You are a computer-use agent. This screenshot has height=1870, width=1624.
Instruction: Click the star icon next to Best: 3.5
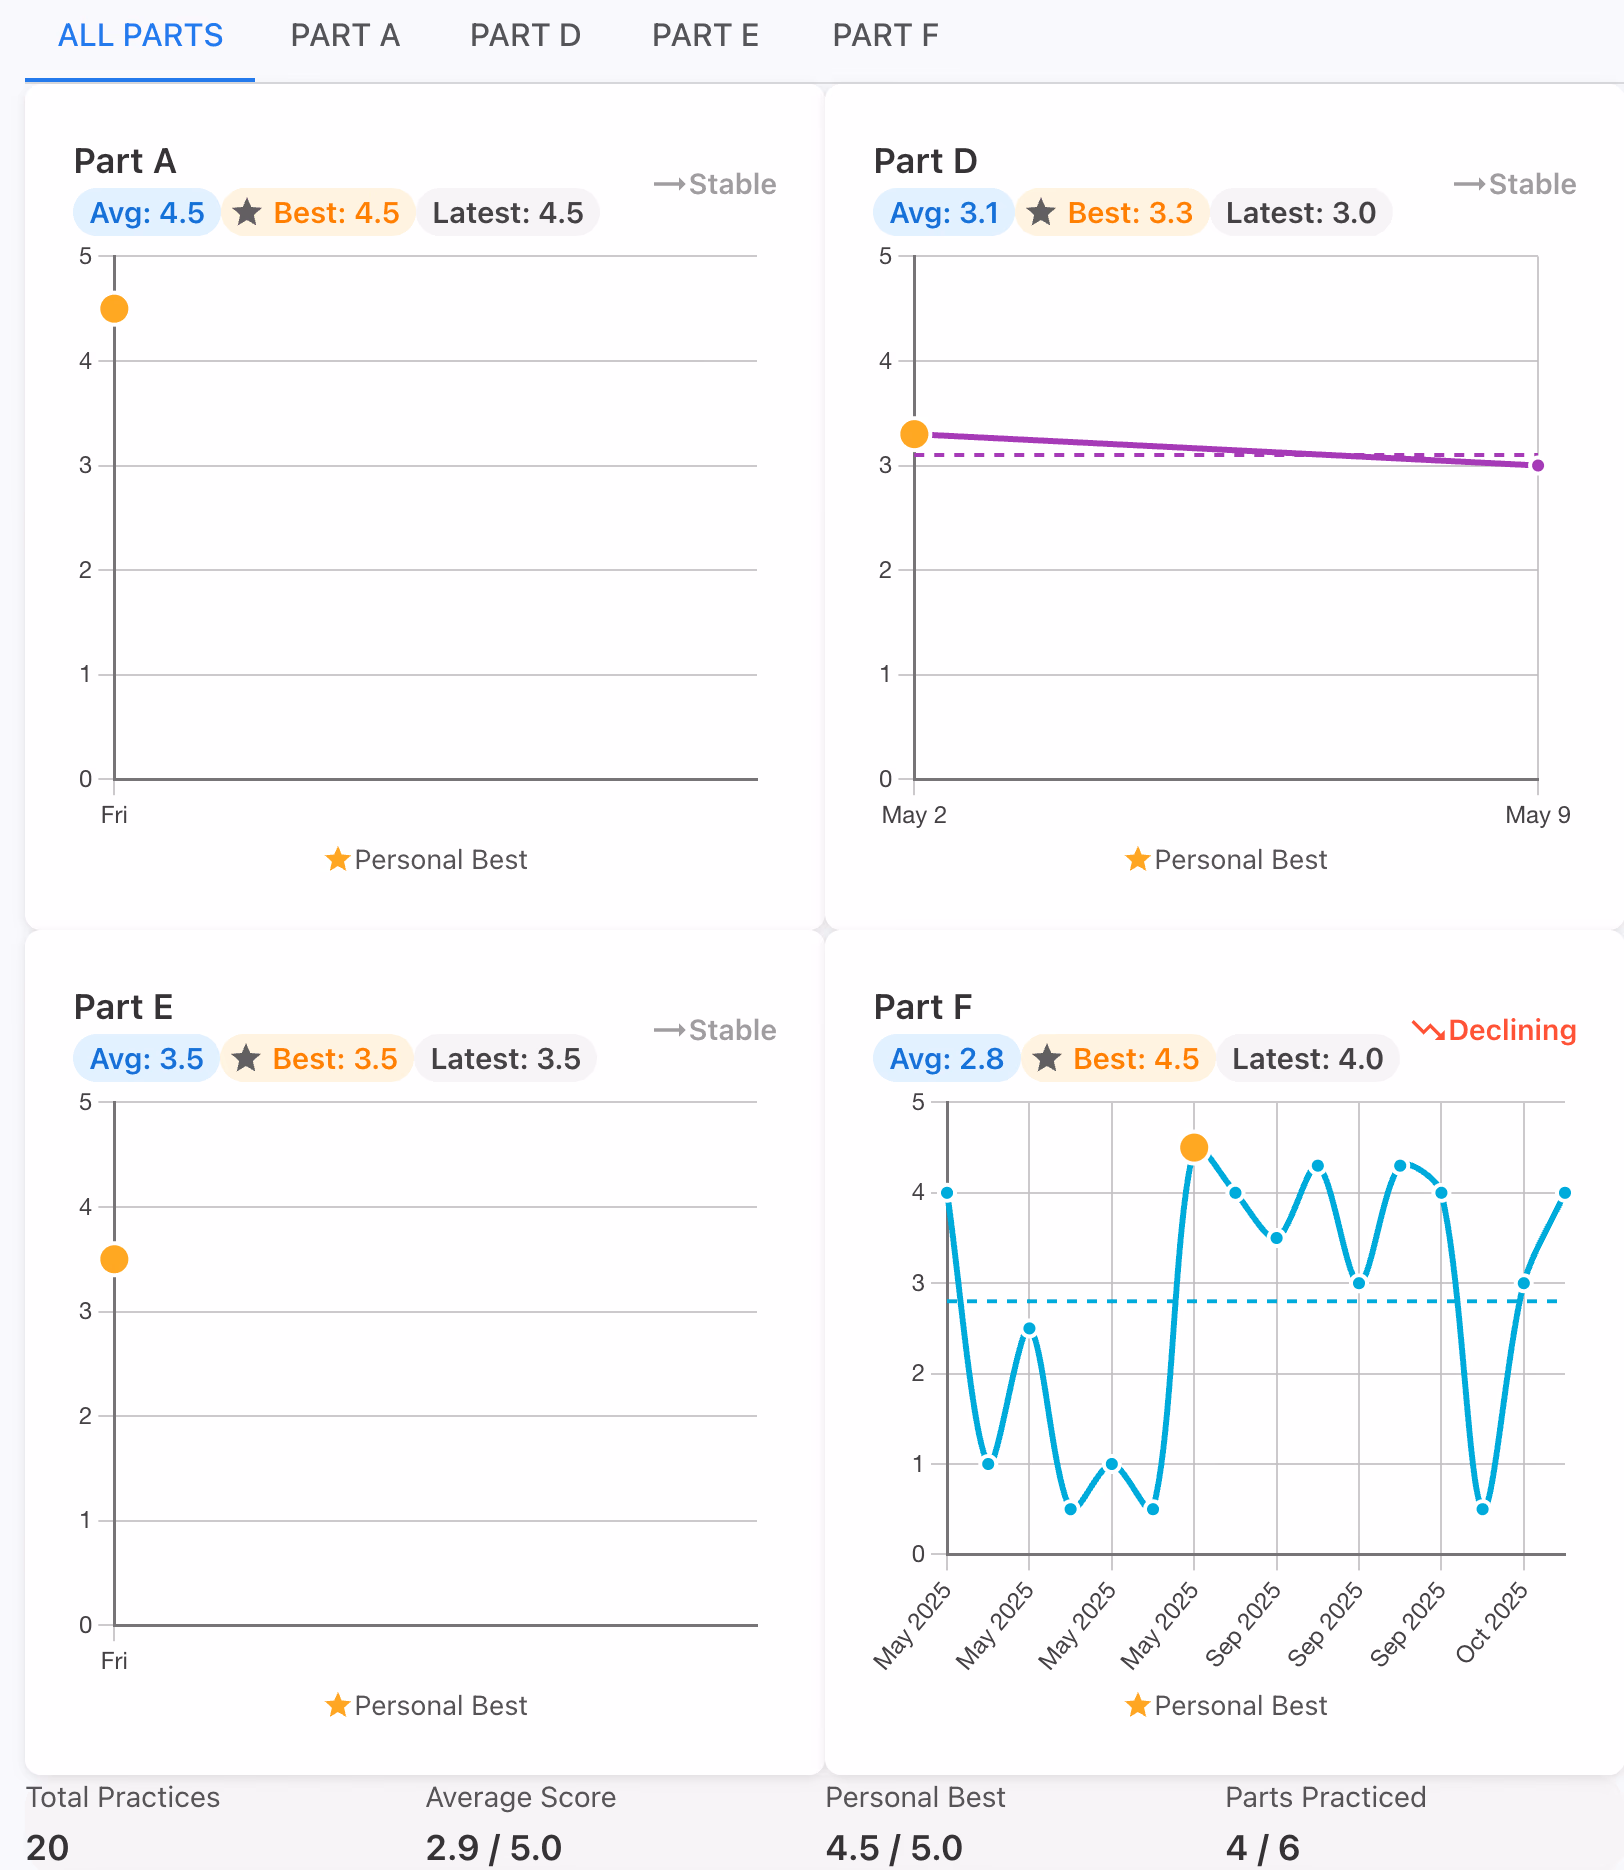pos(246,1058)
